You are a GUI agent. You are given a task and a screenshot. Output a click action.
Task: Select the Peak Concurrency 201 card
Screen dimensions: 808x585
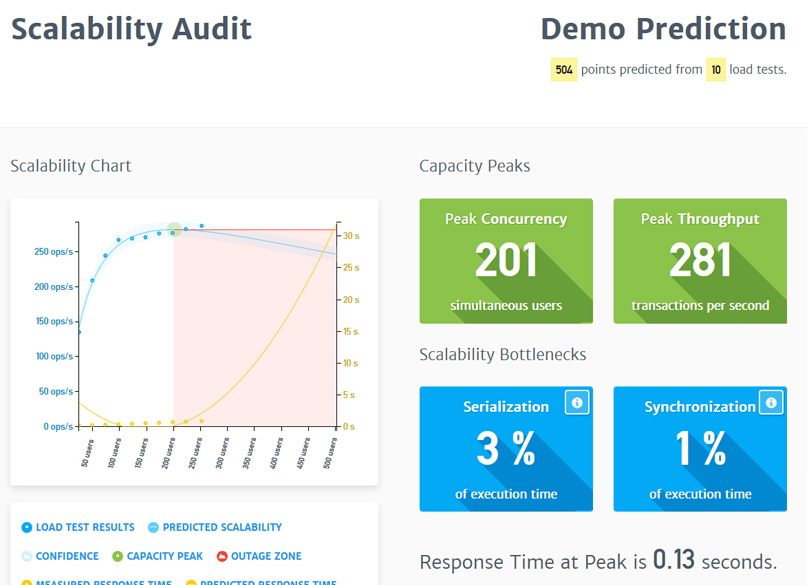click(506, 261)
